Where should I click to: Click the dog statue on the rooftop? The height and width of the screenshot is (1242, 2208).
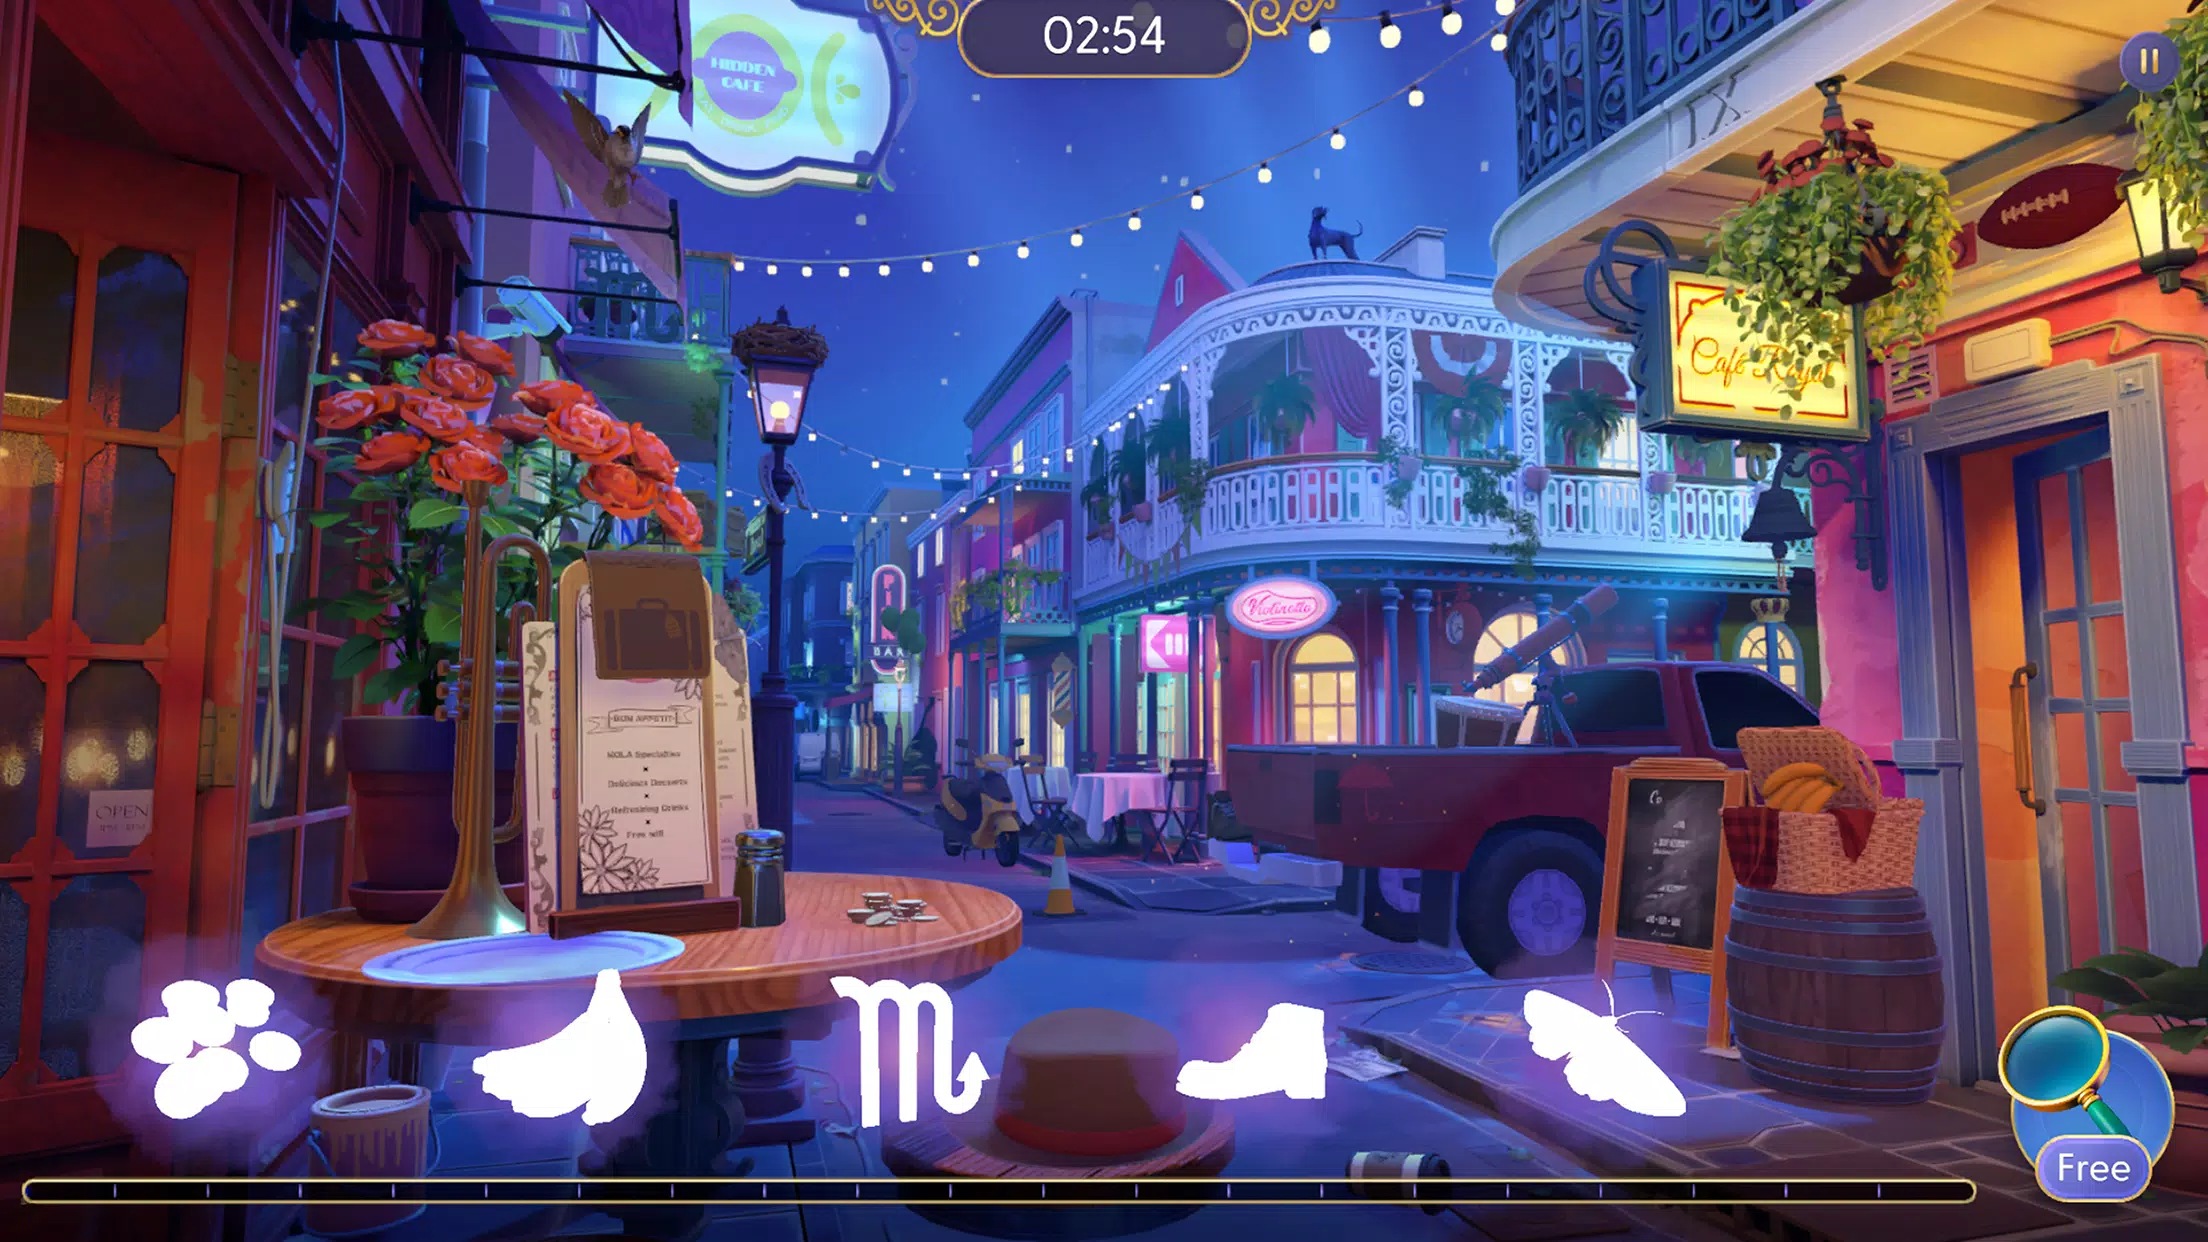coord(1334,233)
